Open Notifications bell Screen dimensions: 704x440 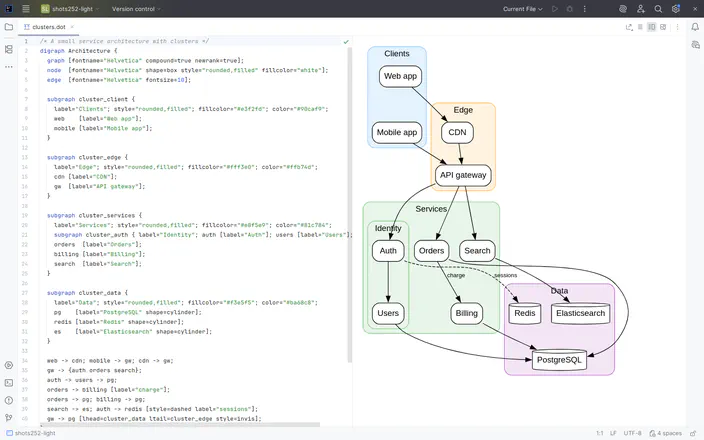pos(695,27)
